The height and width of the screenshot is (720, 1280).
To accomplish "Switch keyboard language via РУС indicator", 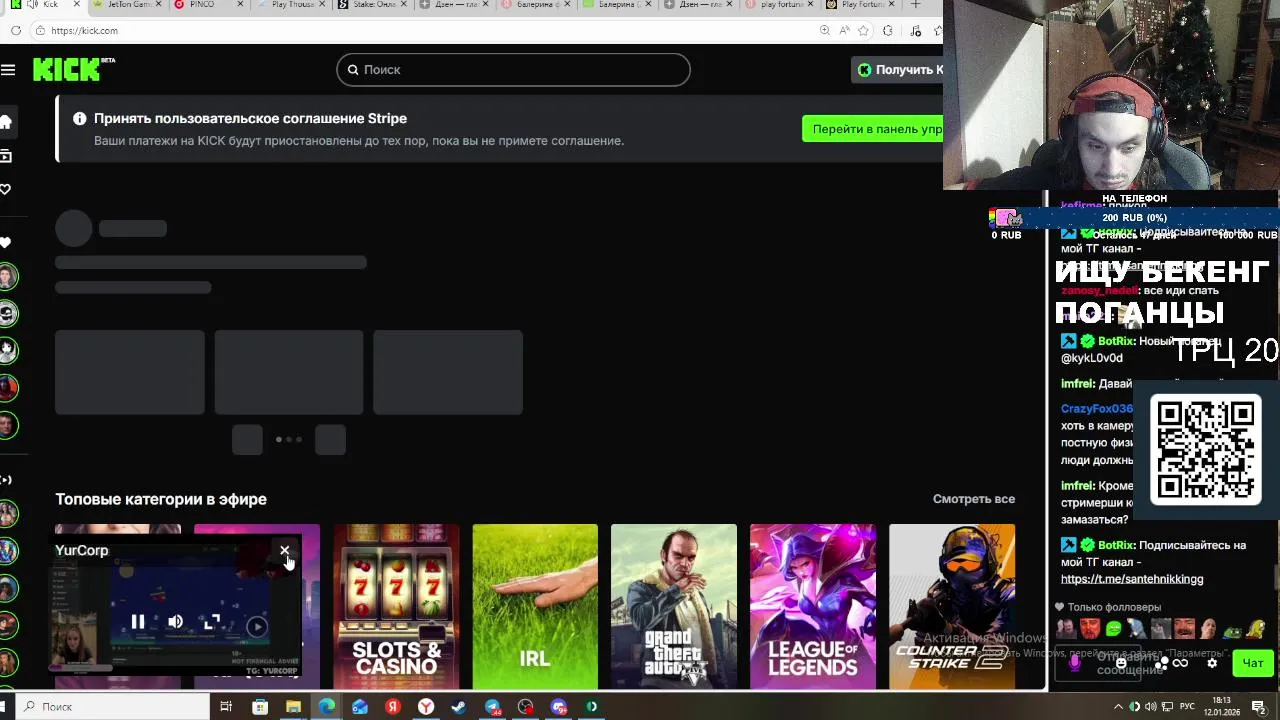I will (x=1188, y=707).
